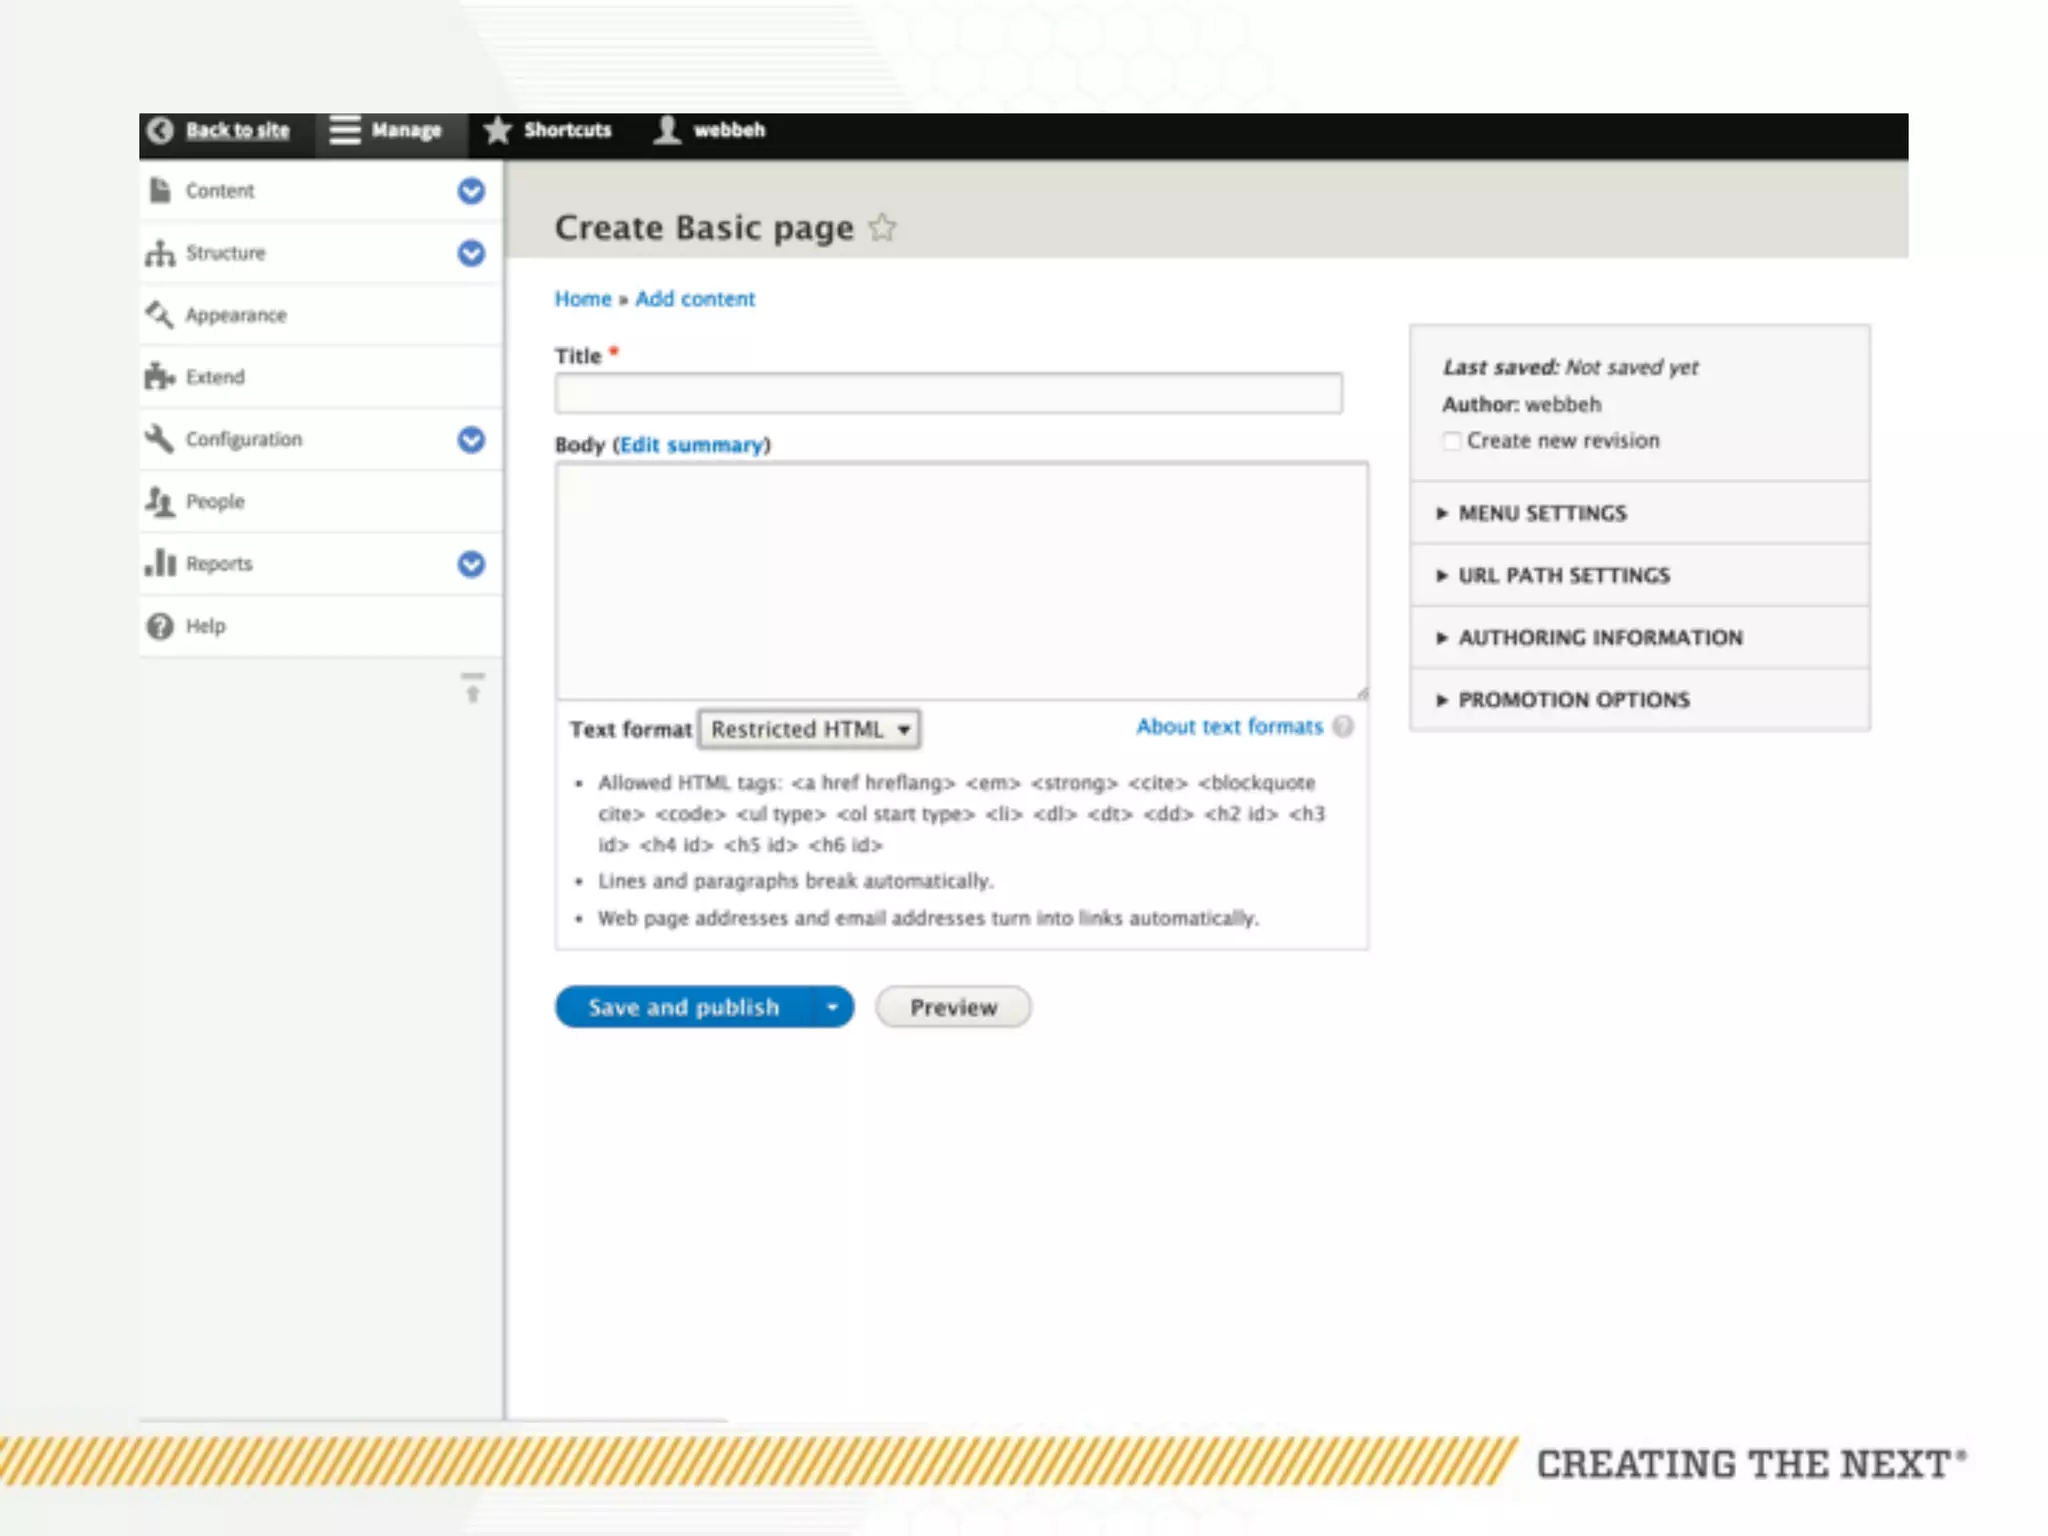Image resolution: width=2048 pixels, height=1536 pixels.
Task: Click the webbeh user icon
Action: 667,130
